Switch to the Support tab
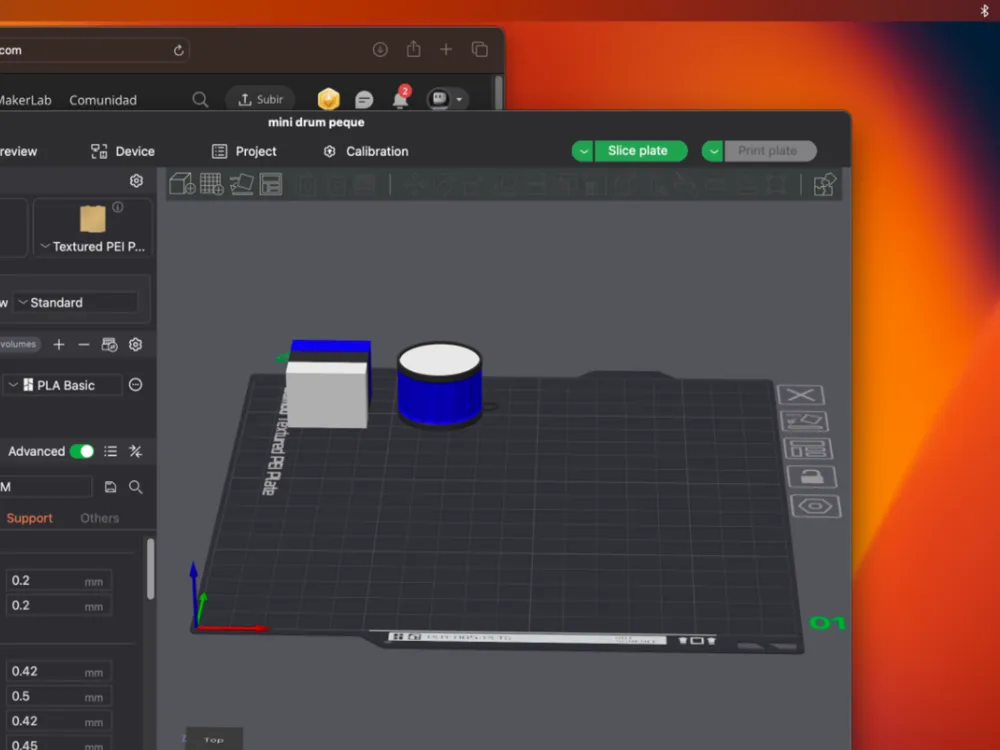The width and height of the screenshot is (1000, 750). click(29, 518)
